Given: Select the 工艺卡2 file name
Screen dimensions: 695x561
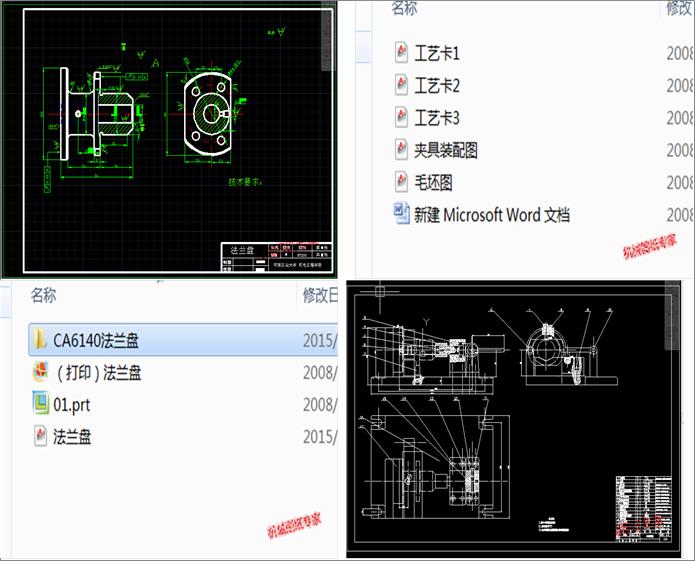Looking at the screenshot, I should pyautogui.click(x=437, y=86).
